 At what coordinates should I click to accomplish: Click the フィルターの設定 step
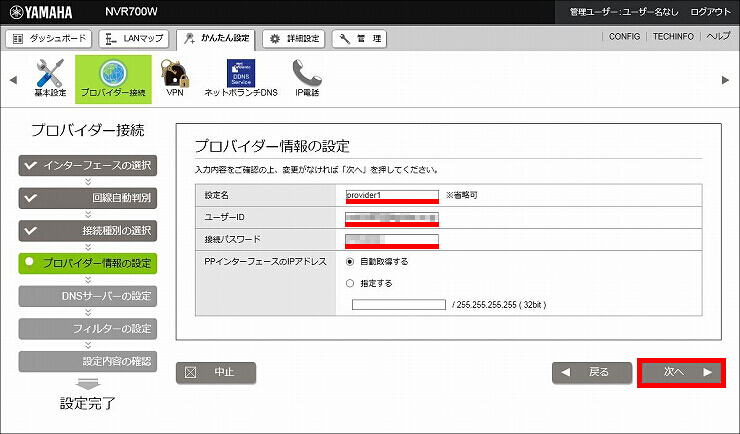pyautogui.click(x=88, y=329)
